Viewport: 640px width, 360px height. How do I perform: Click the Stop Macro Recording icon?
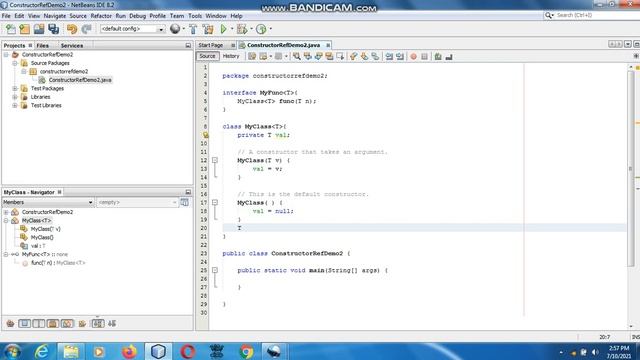click(424, 57)
